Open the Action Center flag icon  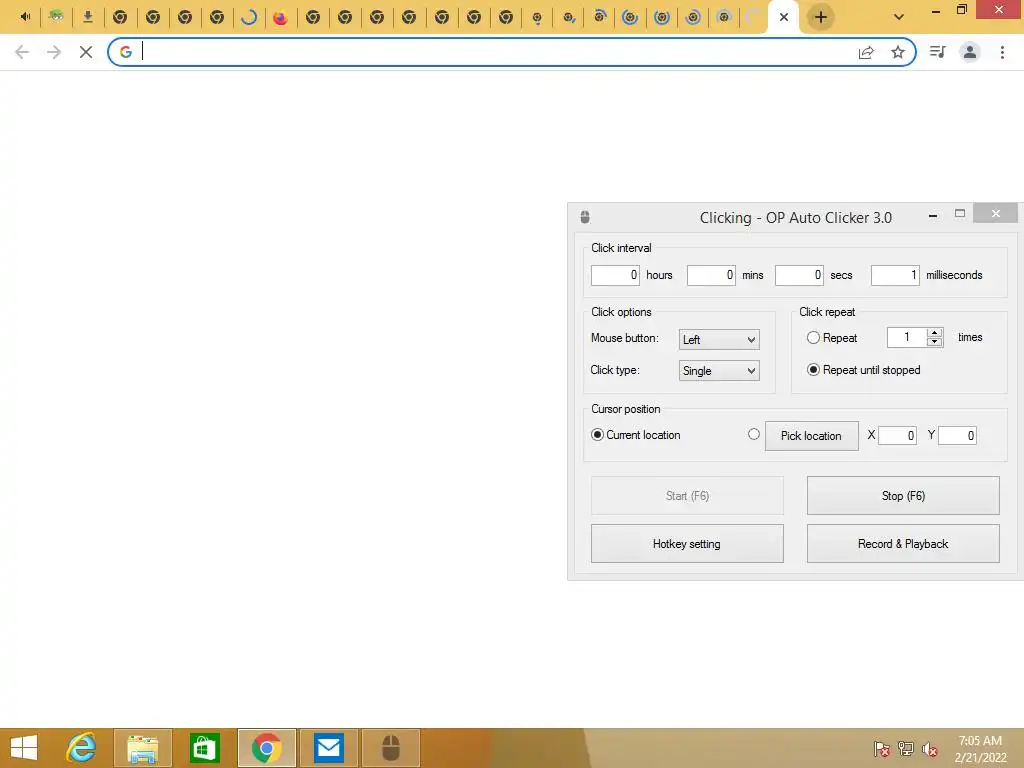pos(881,749)
